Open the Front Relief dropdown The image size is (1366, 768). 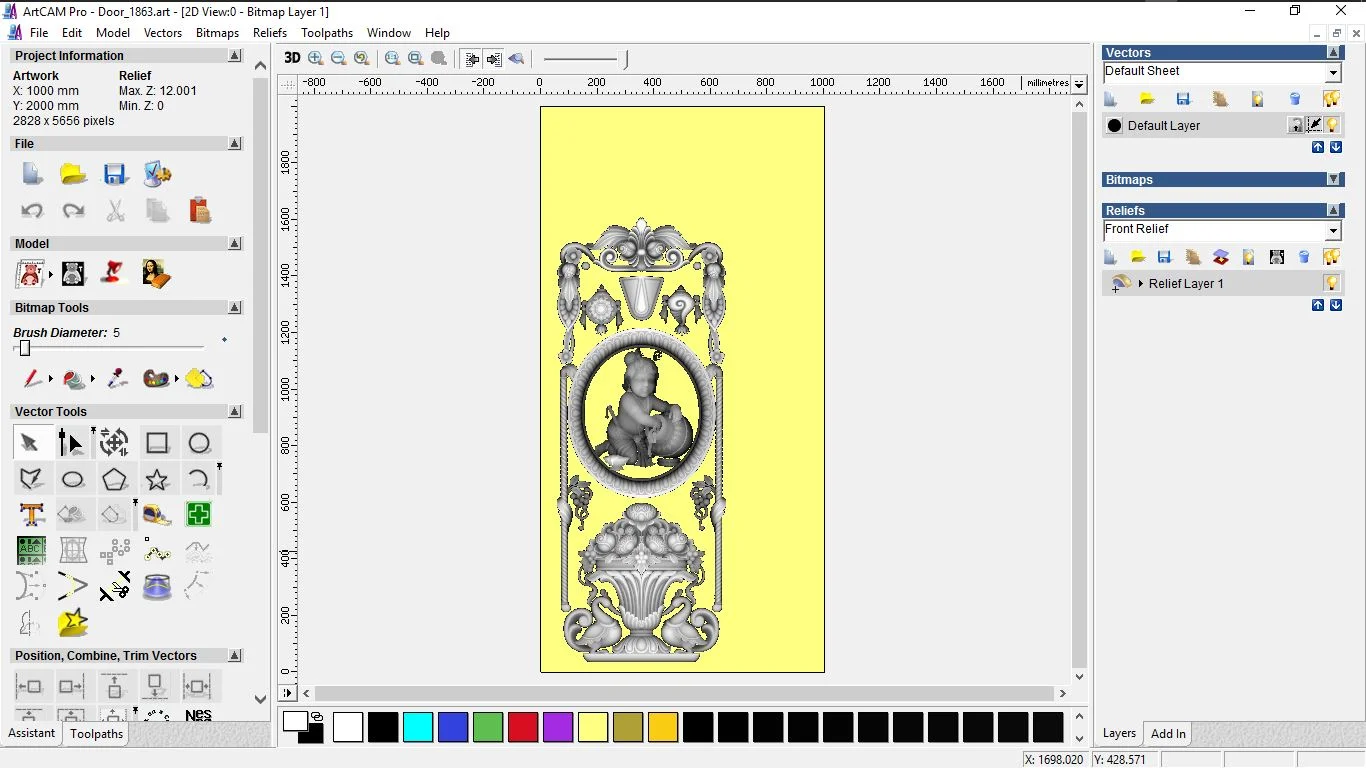tap(1334, 229)
